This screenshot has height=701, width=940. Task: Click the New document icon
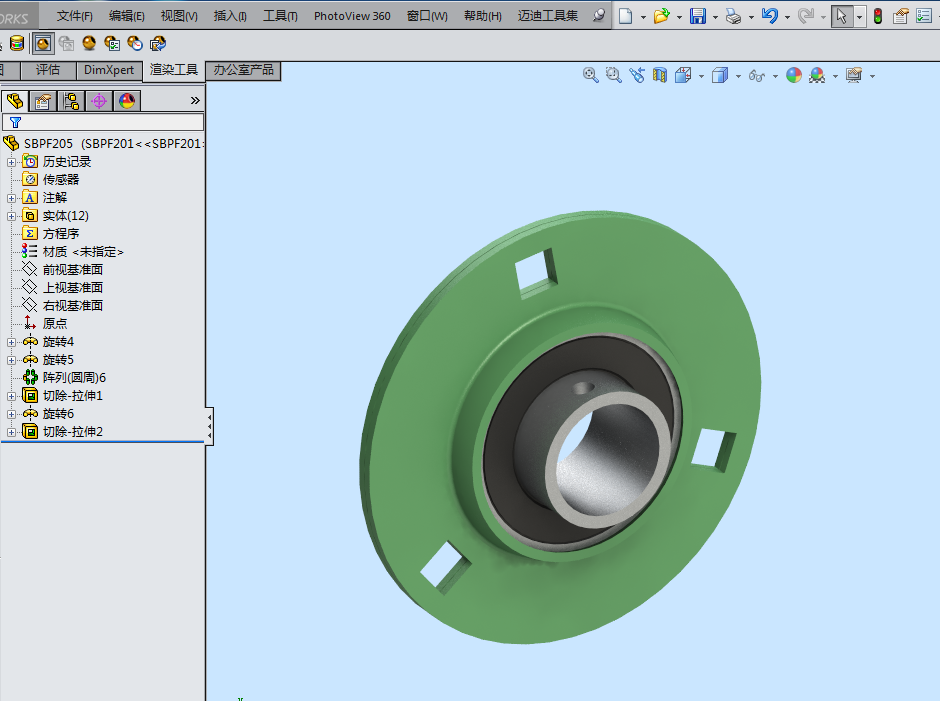(x=625, y=16)
